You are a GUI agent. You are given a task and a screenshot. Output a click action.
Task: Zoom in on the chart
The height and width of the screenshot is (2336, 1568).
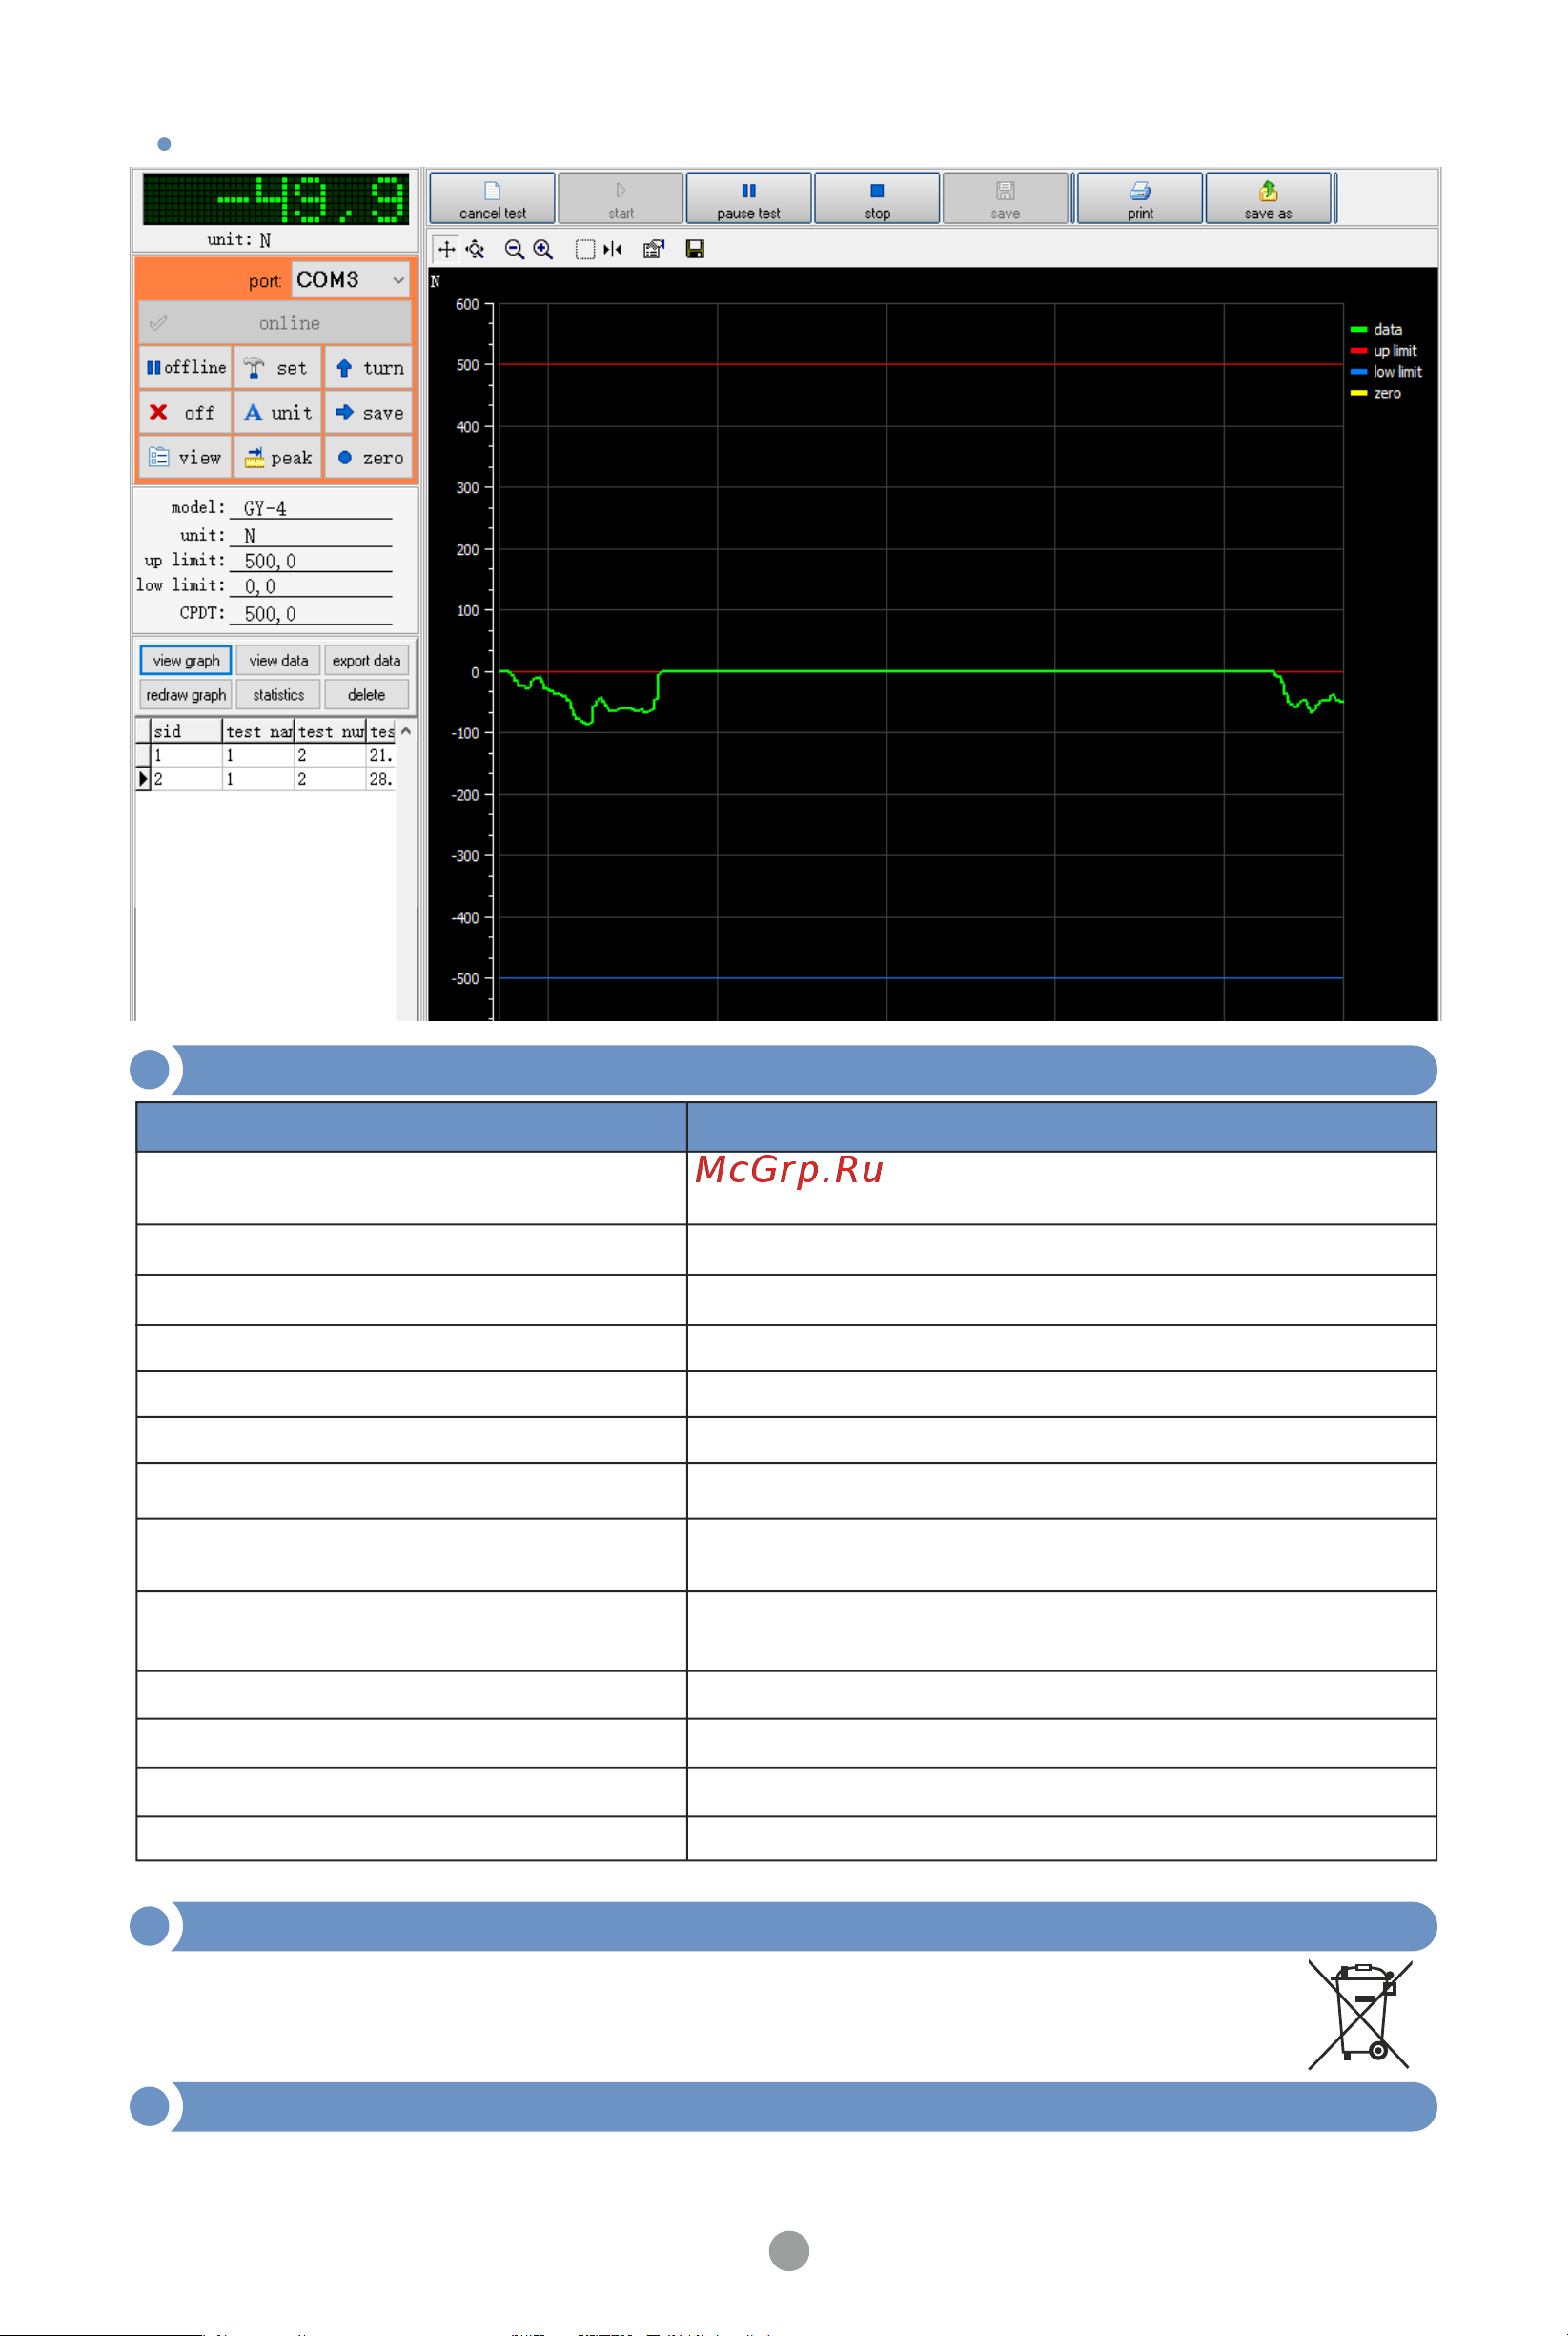pyautogui.click(x=543, y=249)
